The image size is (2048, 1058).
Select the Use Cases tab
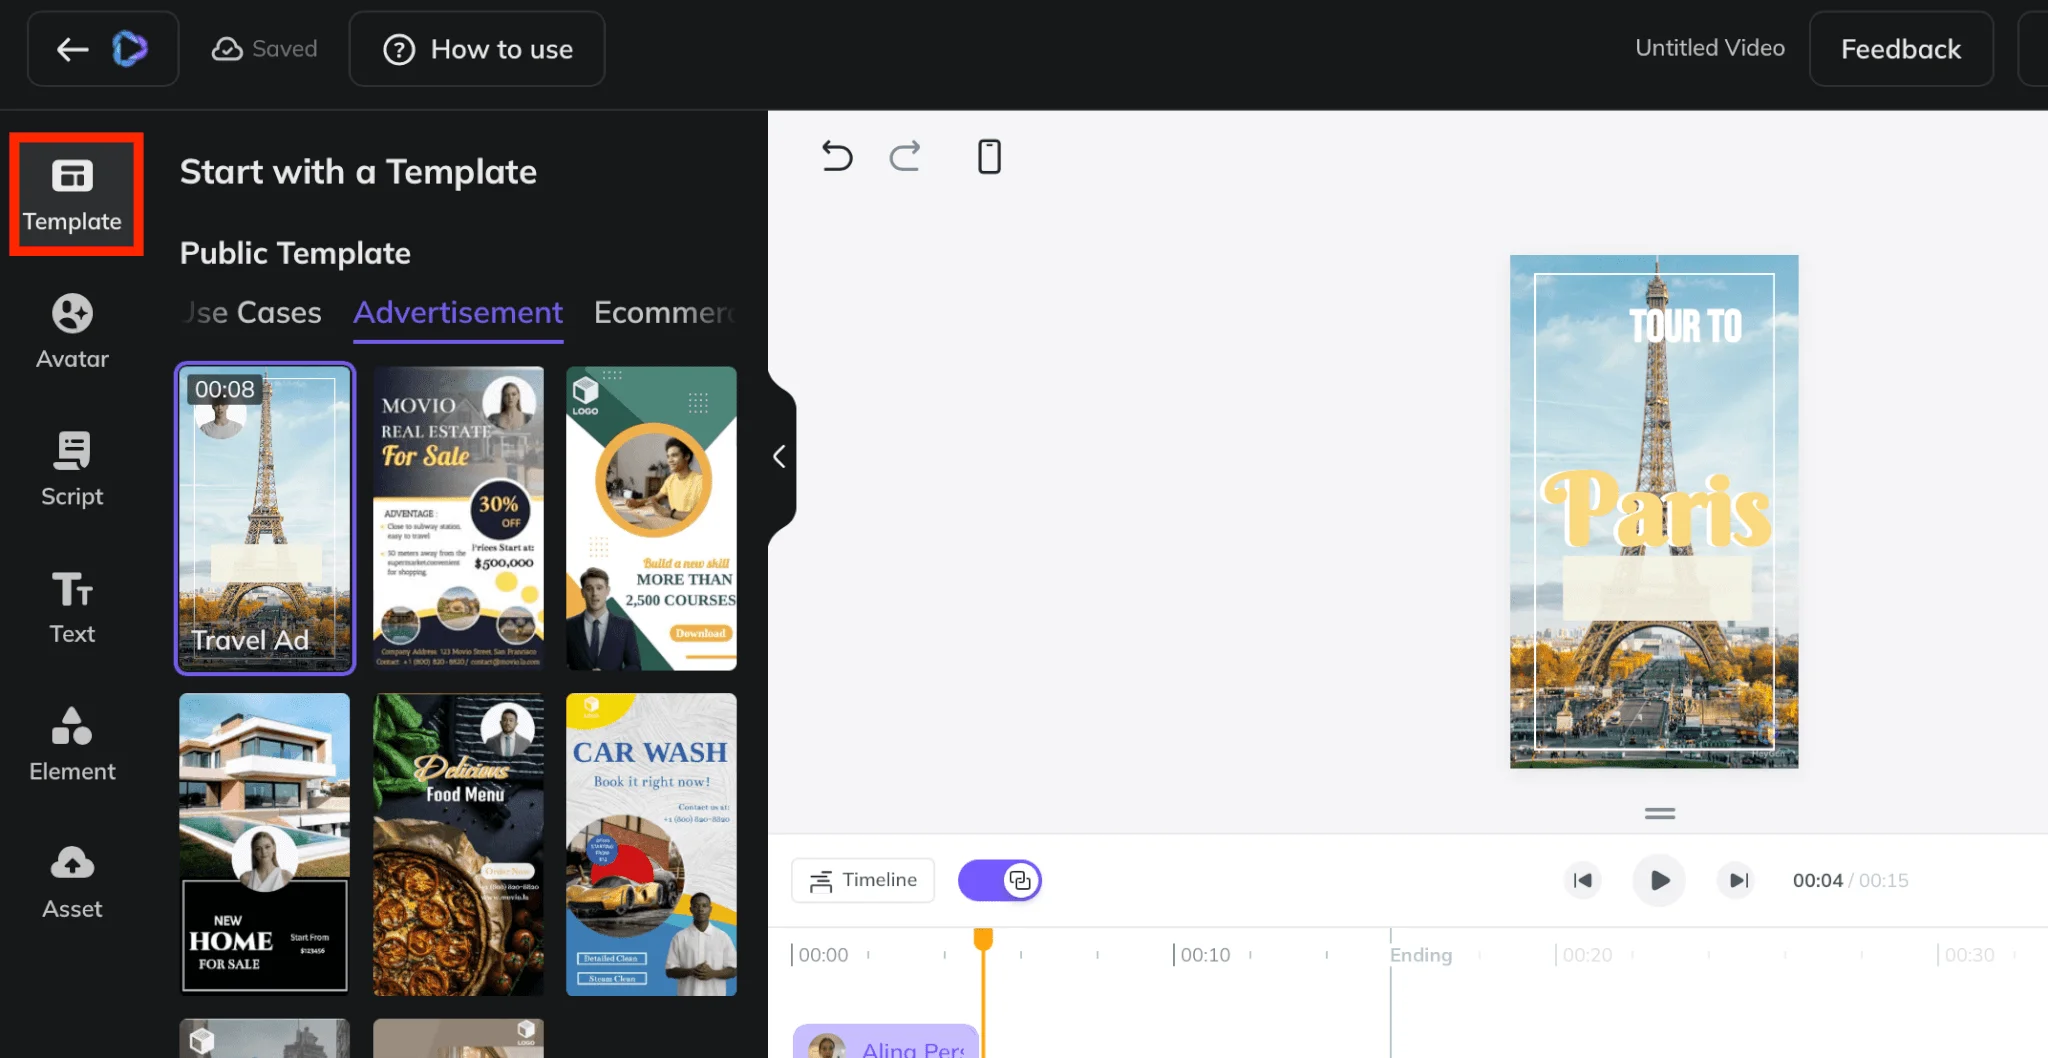click(254, 313)
